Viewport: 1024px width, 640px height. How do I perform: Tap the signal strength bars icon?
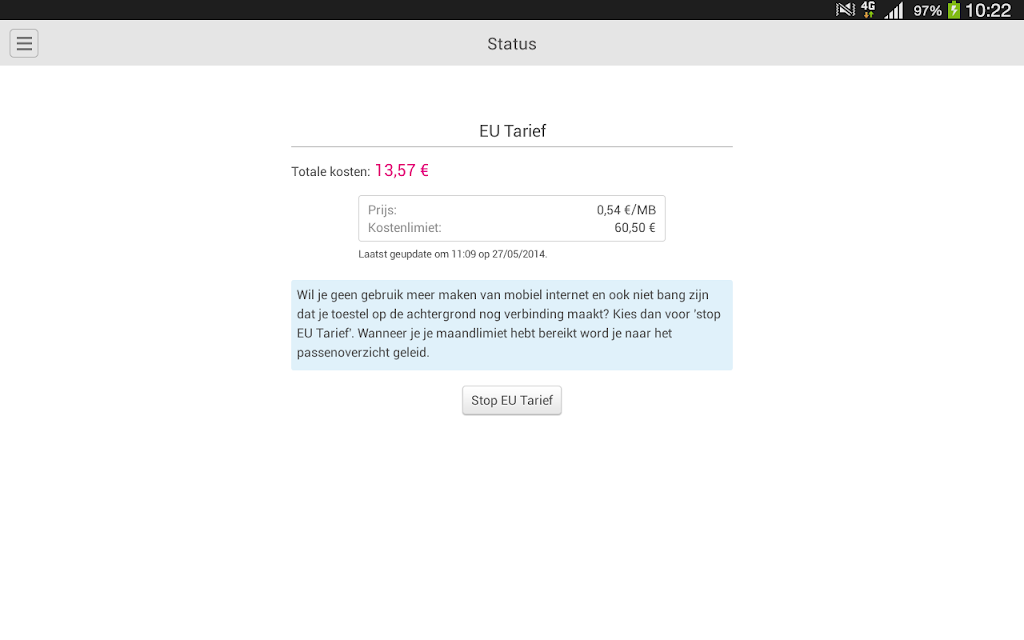click(894, 10)
